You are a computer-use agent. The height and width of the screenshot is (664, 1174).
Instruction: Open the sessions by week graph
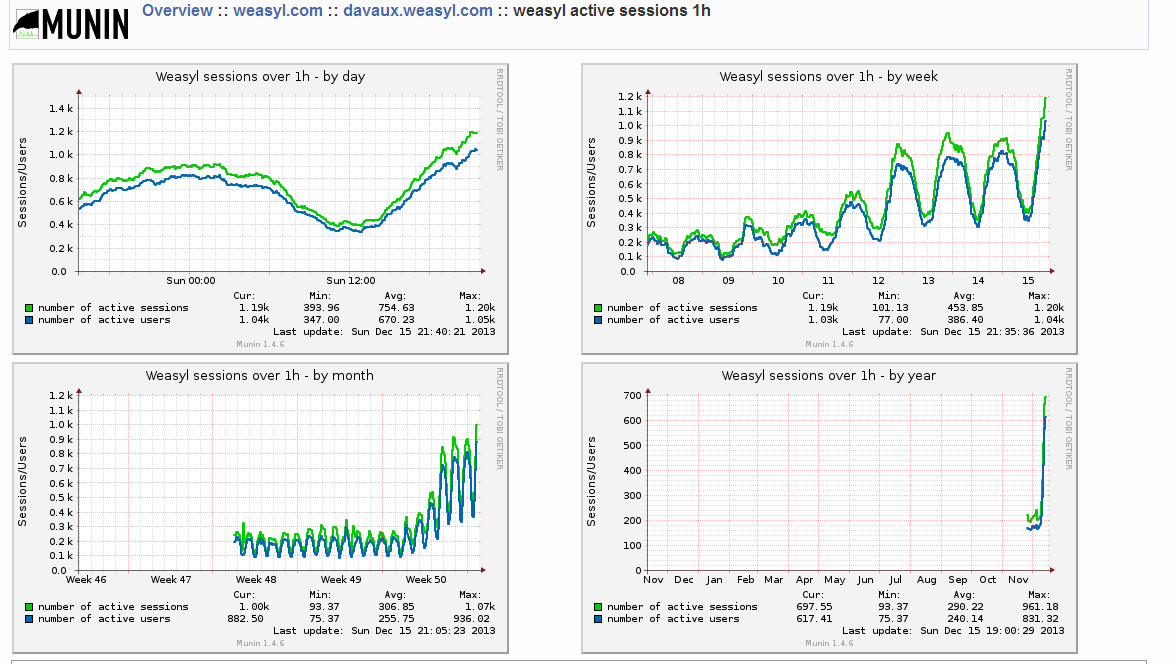click(x=830, y=209)
